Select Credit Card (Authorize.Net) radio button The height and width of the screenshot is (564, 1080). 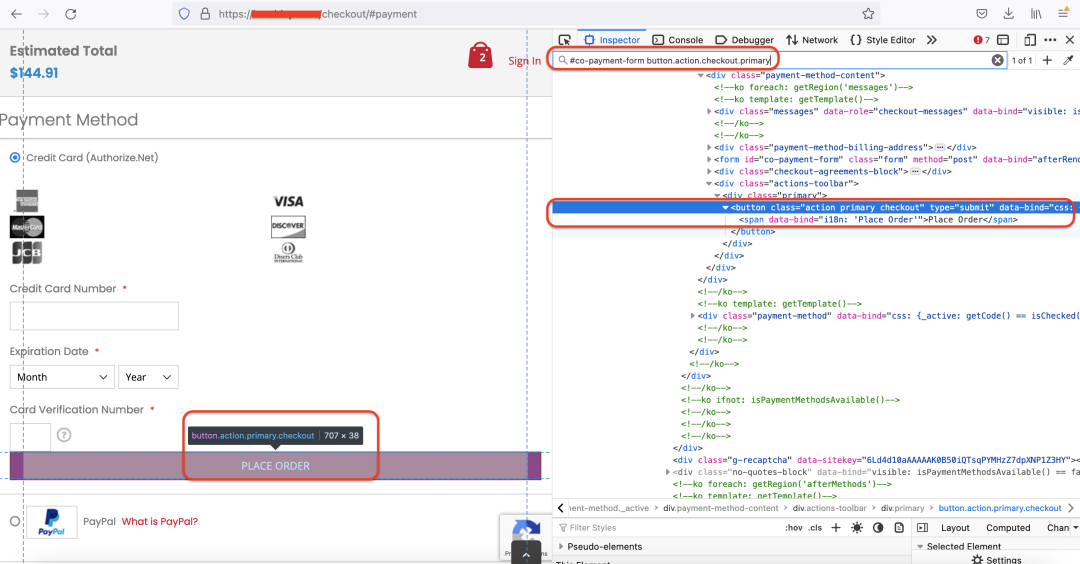(x=15, y=158)
